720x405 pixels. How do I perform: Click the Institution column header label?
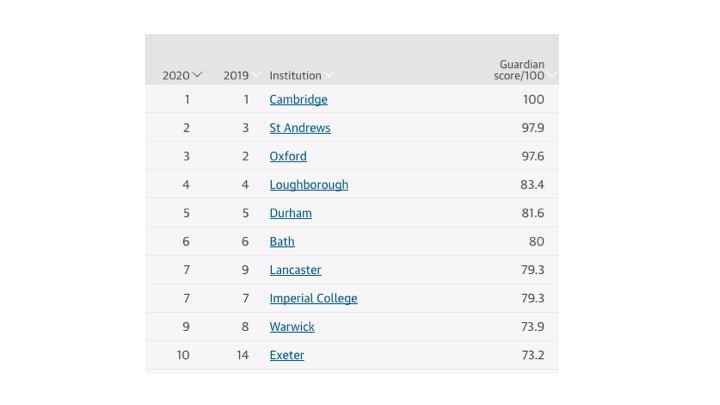pos(295,75)
